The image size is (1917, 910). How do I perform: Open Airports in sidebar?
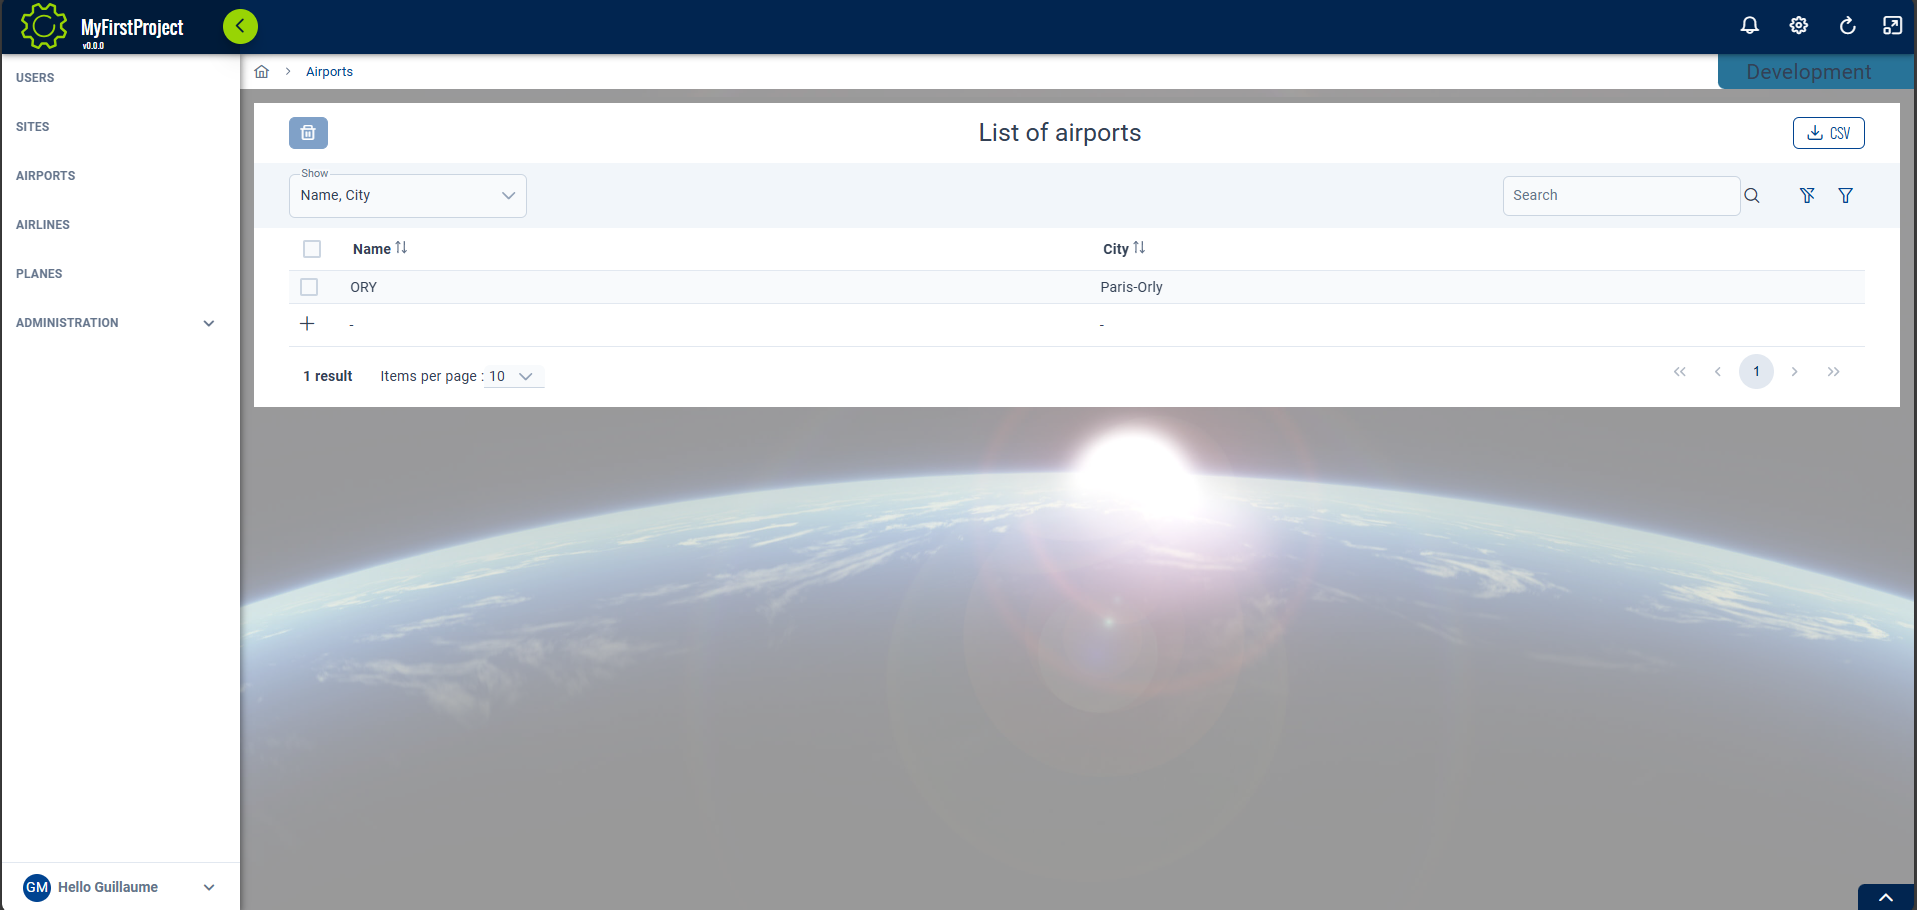click(x=46, y=176)
